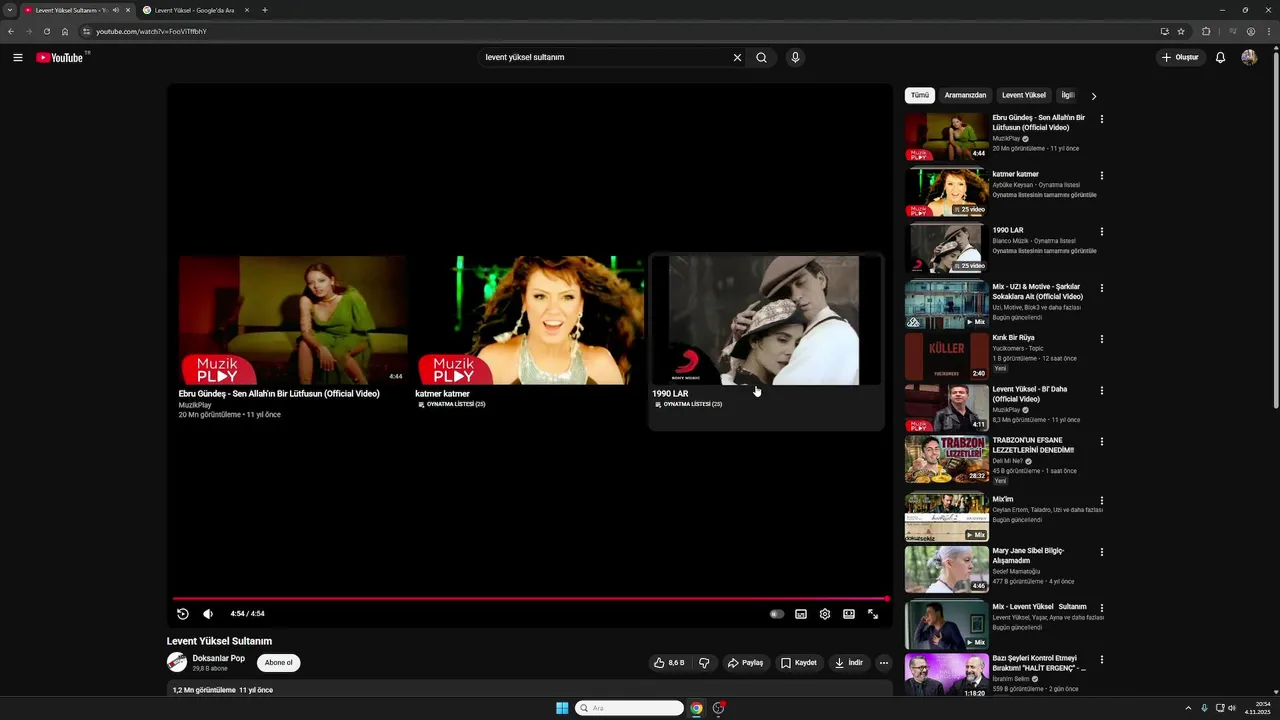Share the video via Paylaş

[745, 663]
